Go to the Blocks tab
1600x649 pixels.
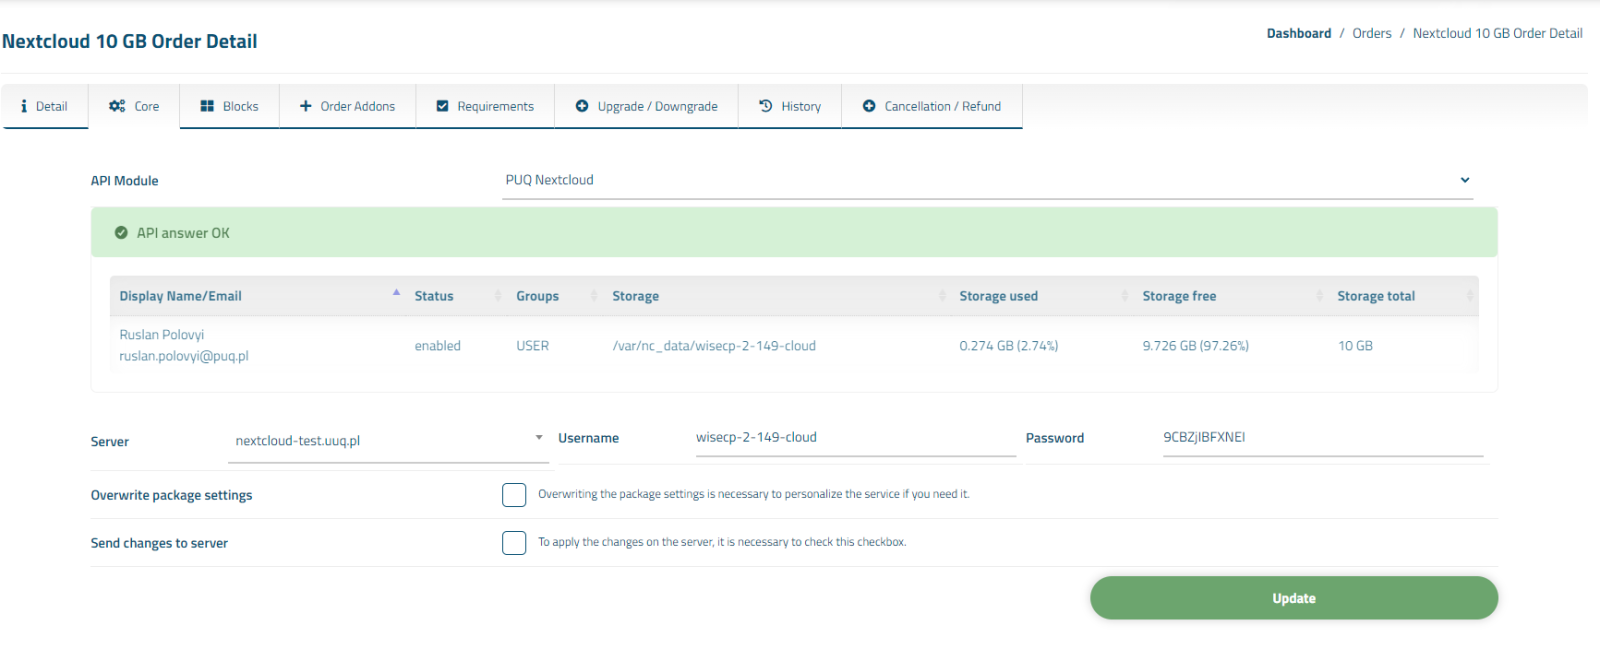229,106
